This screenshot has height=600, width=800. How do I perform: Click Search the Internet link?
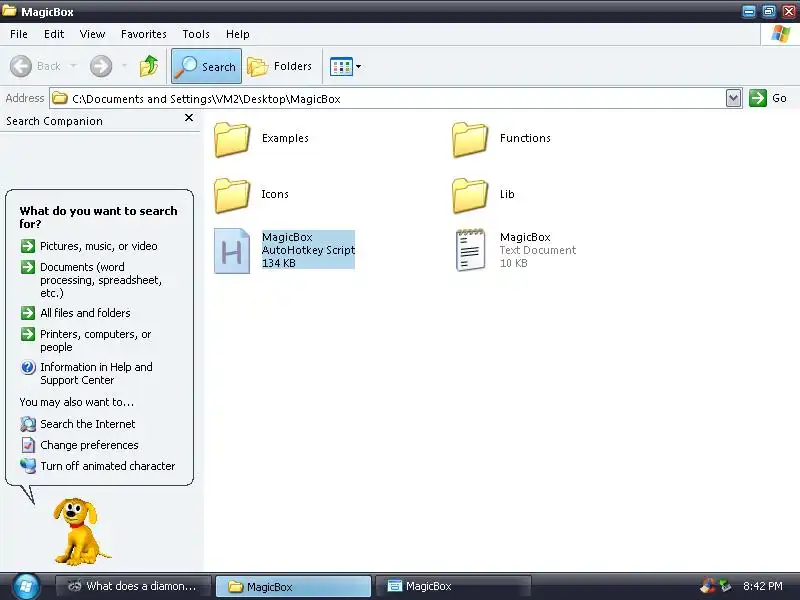pos(88,424)
